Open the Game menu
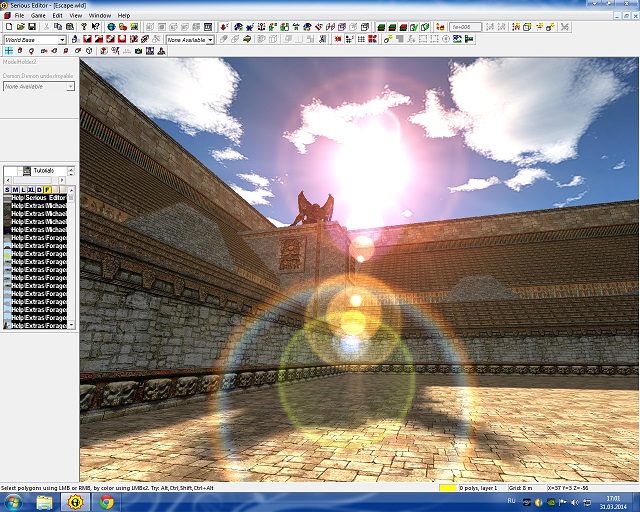640x512 pixels. (38, 16)
